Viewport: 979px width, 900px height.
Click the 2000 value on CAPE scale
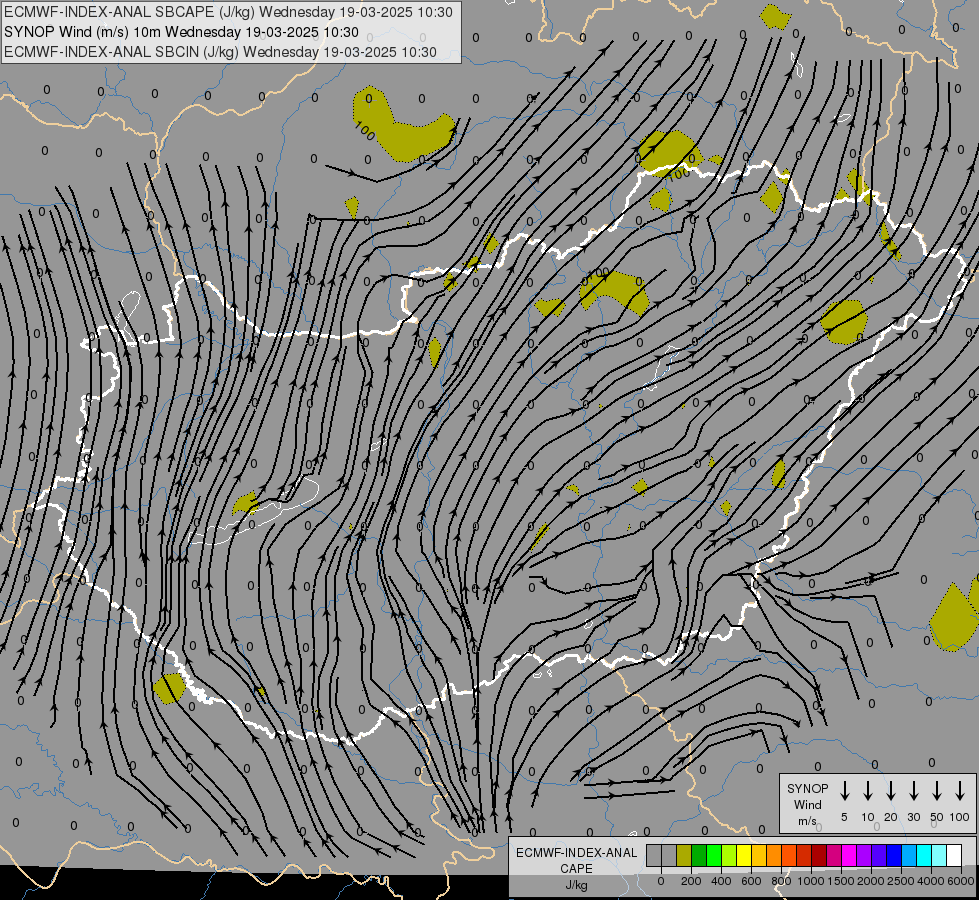(x=871, y=881)
